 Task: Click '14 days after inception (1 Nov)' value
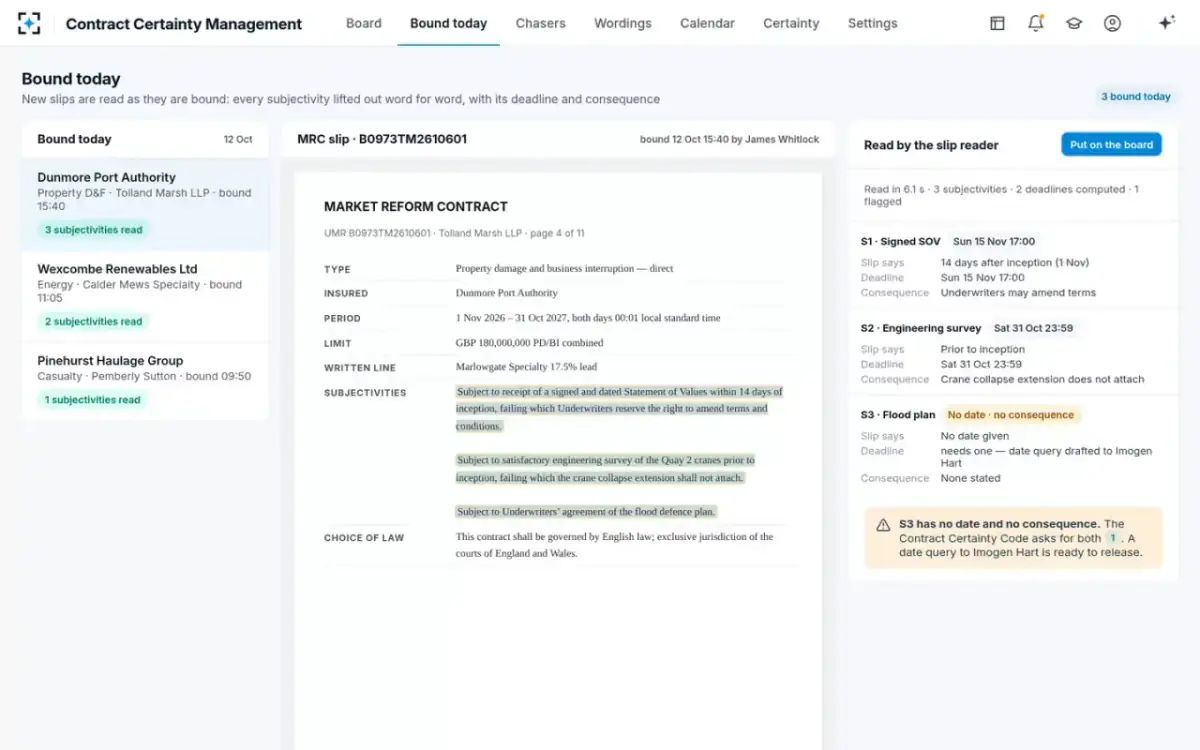(1015, 263)
